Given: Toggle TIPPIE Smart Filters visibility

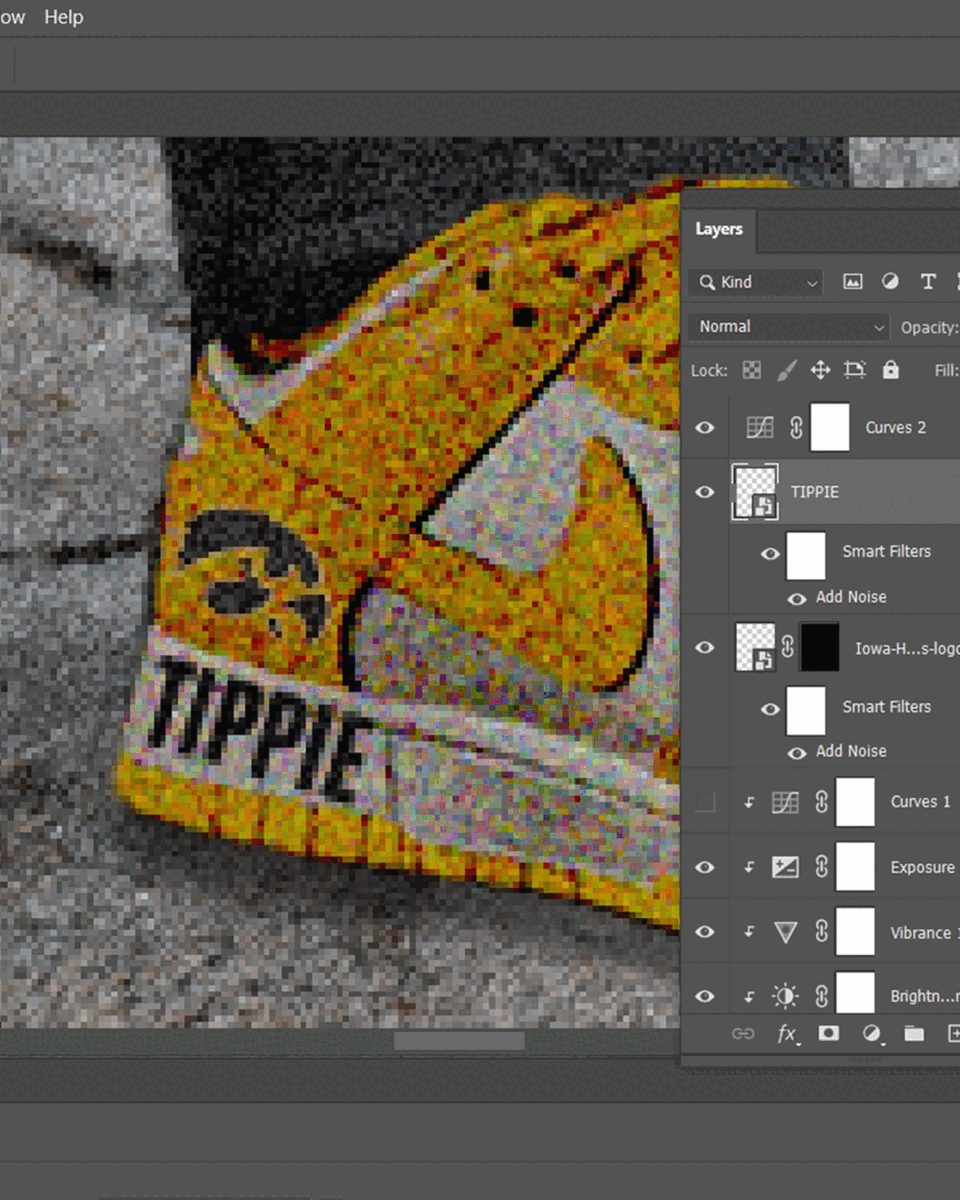Looking at the screenshot, I should 770,553.
